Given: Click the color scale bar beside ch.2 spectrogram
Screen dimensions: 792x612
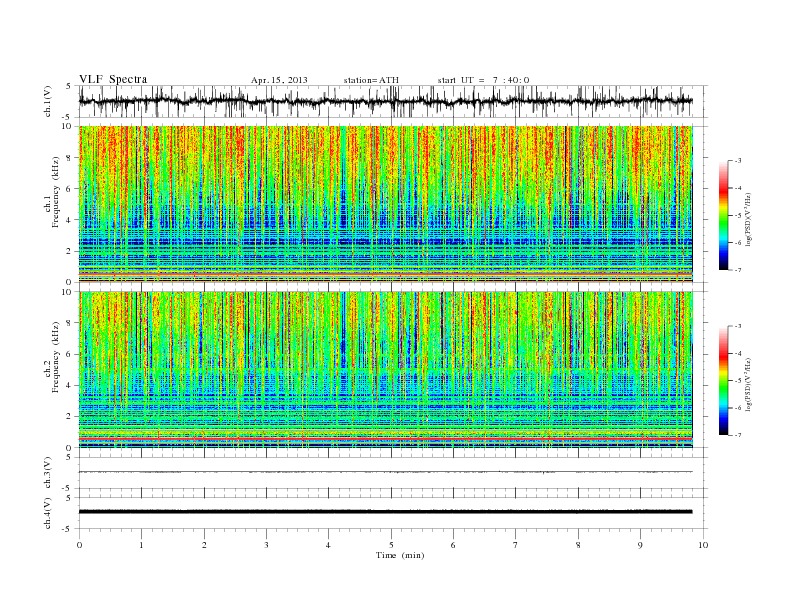Looking at the screenshot, I should coord(724,380).
